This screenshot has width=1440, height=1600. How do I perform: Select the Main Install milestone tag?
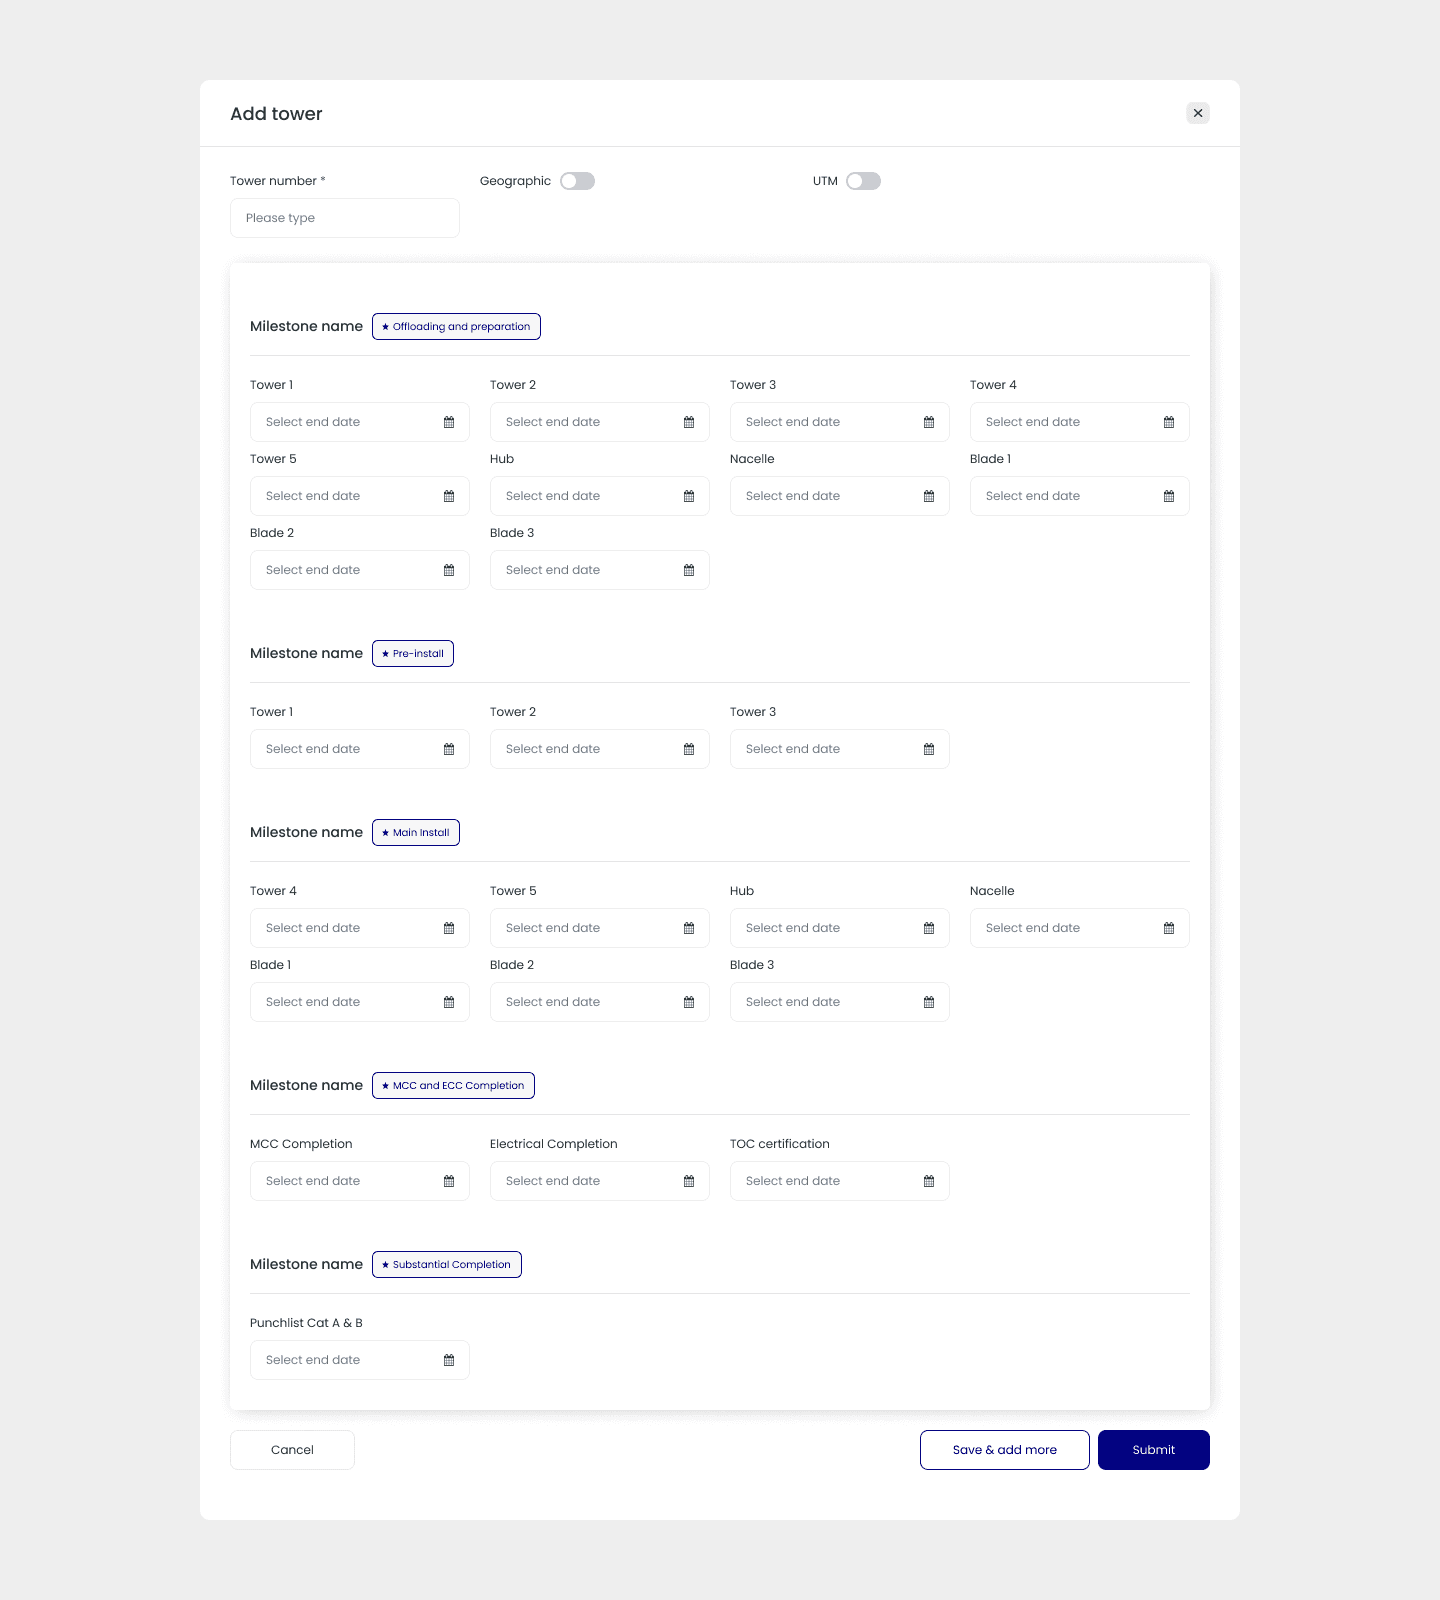coord(416,833)
